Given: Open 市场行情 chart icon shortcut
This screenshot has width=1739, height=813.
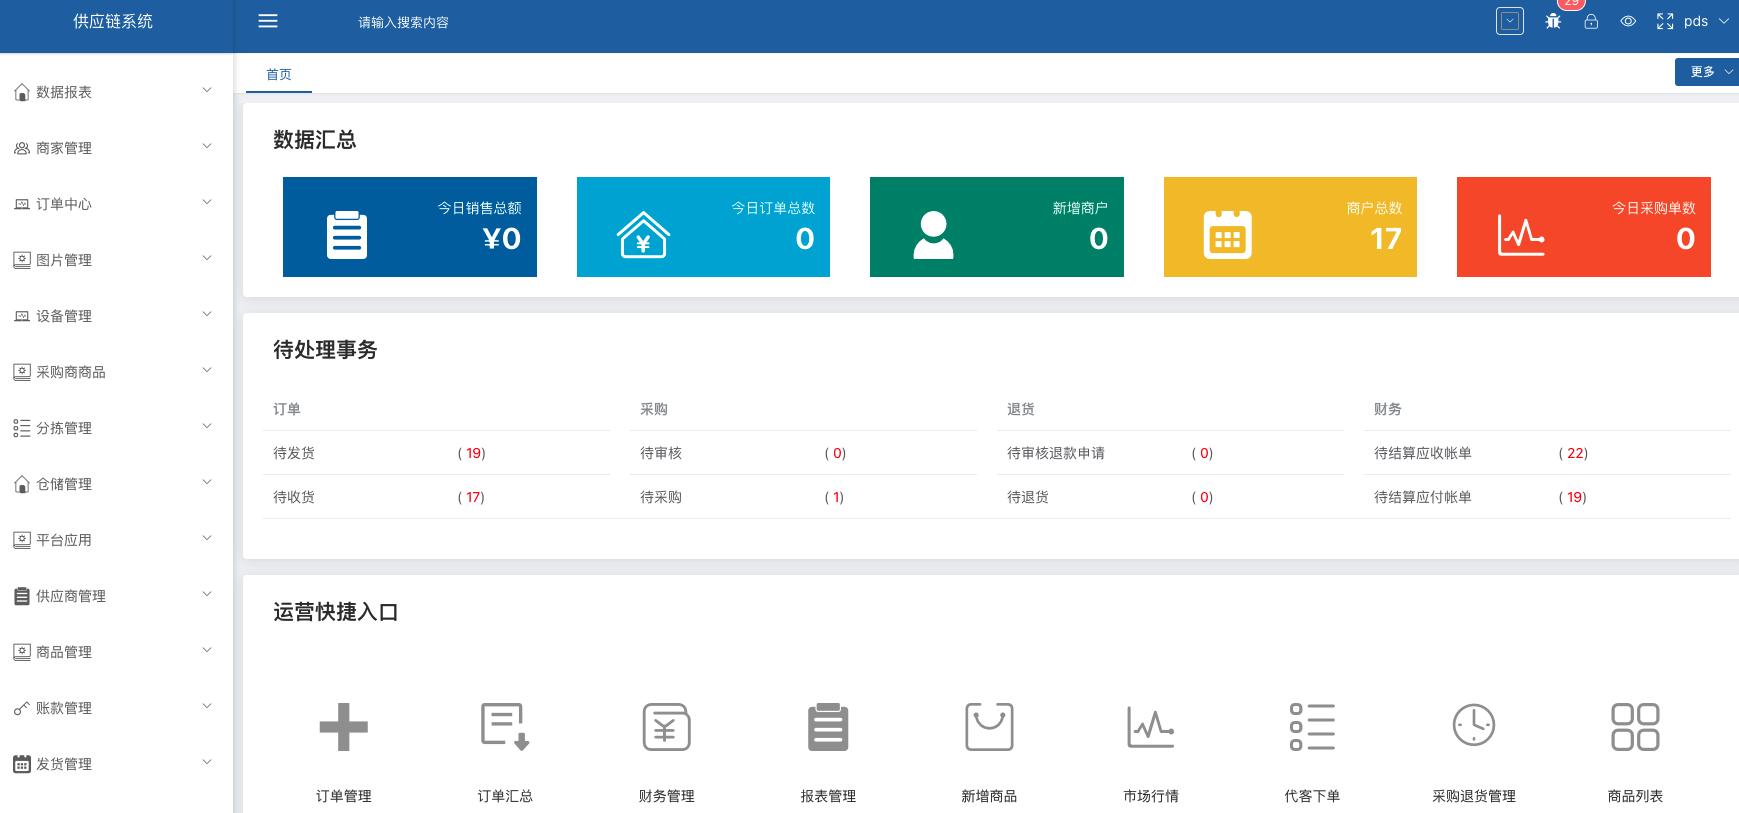Looking at the screenshot, I should (1150, 727).
